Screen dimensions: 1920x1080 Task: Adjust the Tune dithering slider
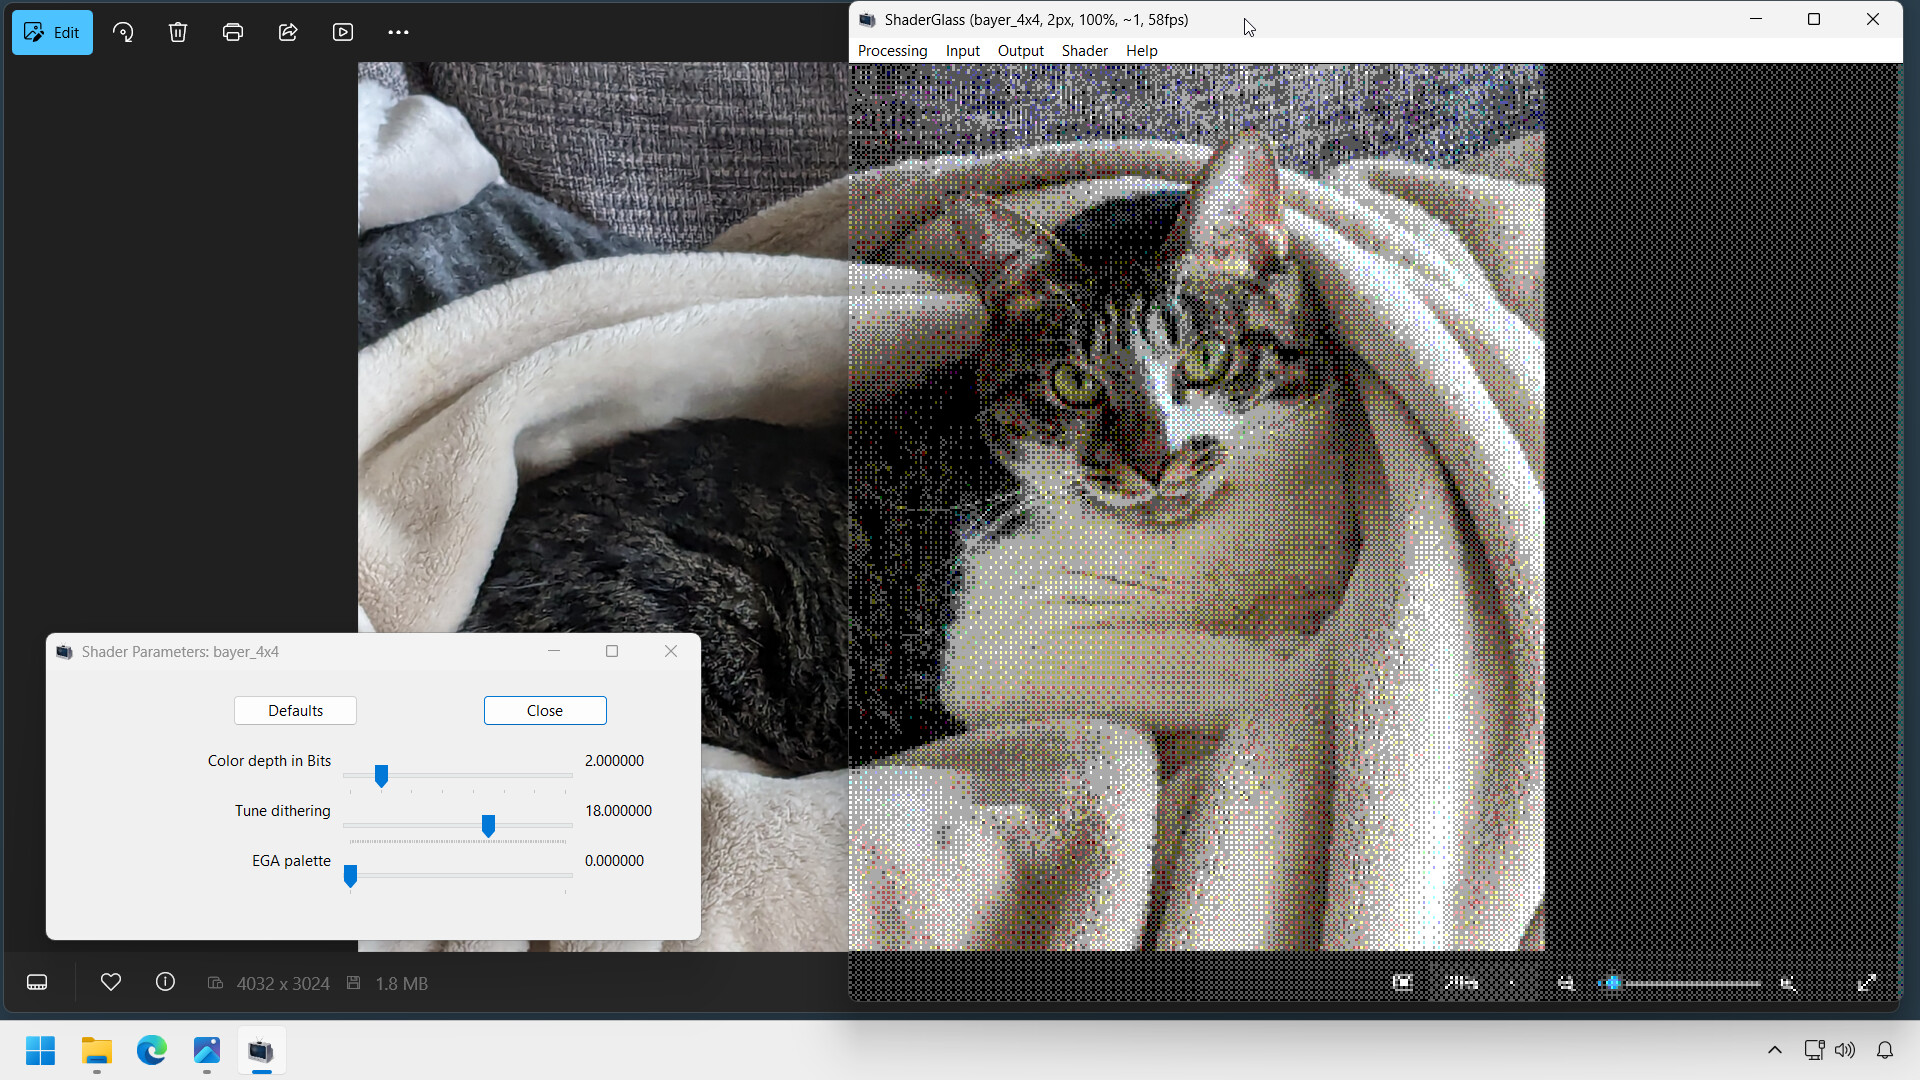tap(488, 826)
